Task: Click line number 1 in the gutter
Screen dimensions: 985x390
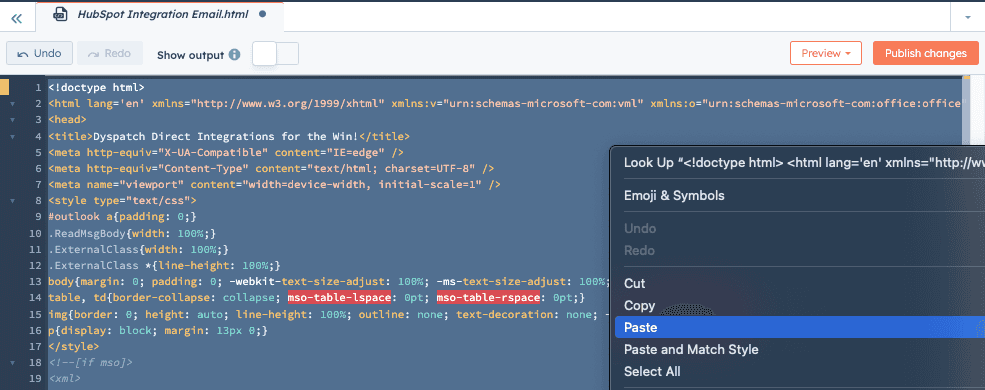Action: [x=38, y=87]
